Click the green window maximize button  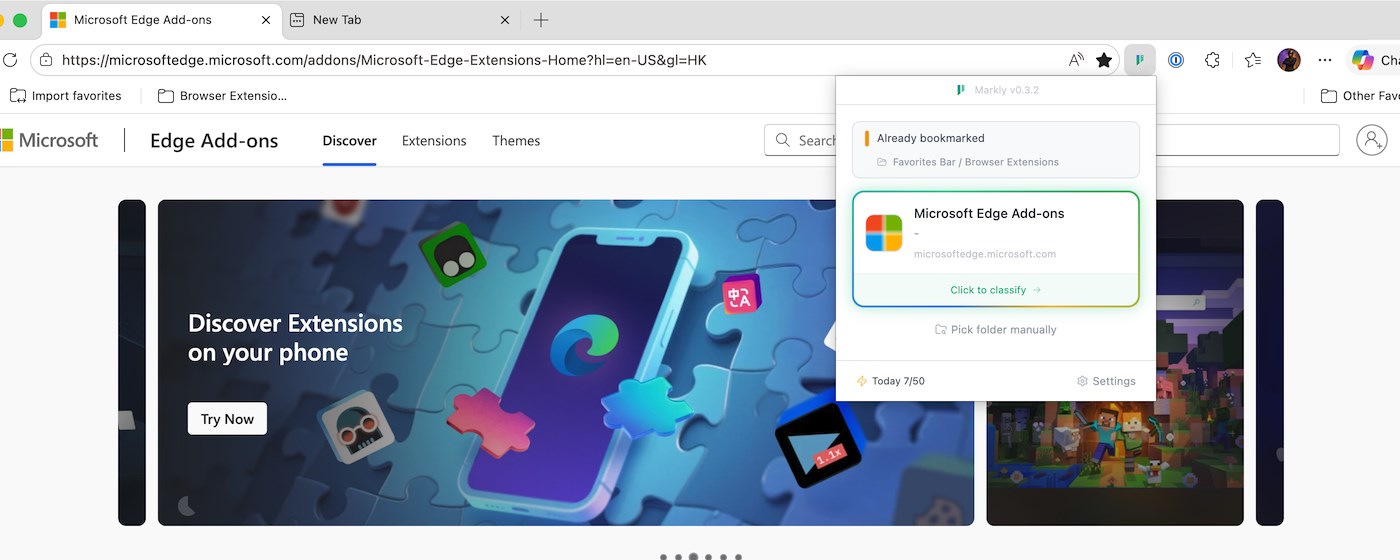(20, 20)
